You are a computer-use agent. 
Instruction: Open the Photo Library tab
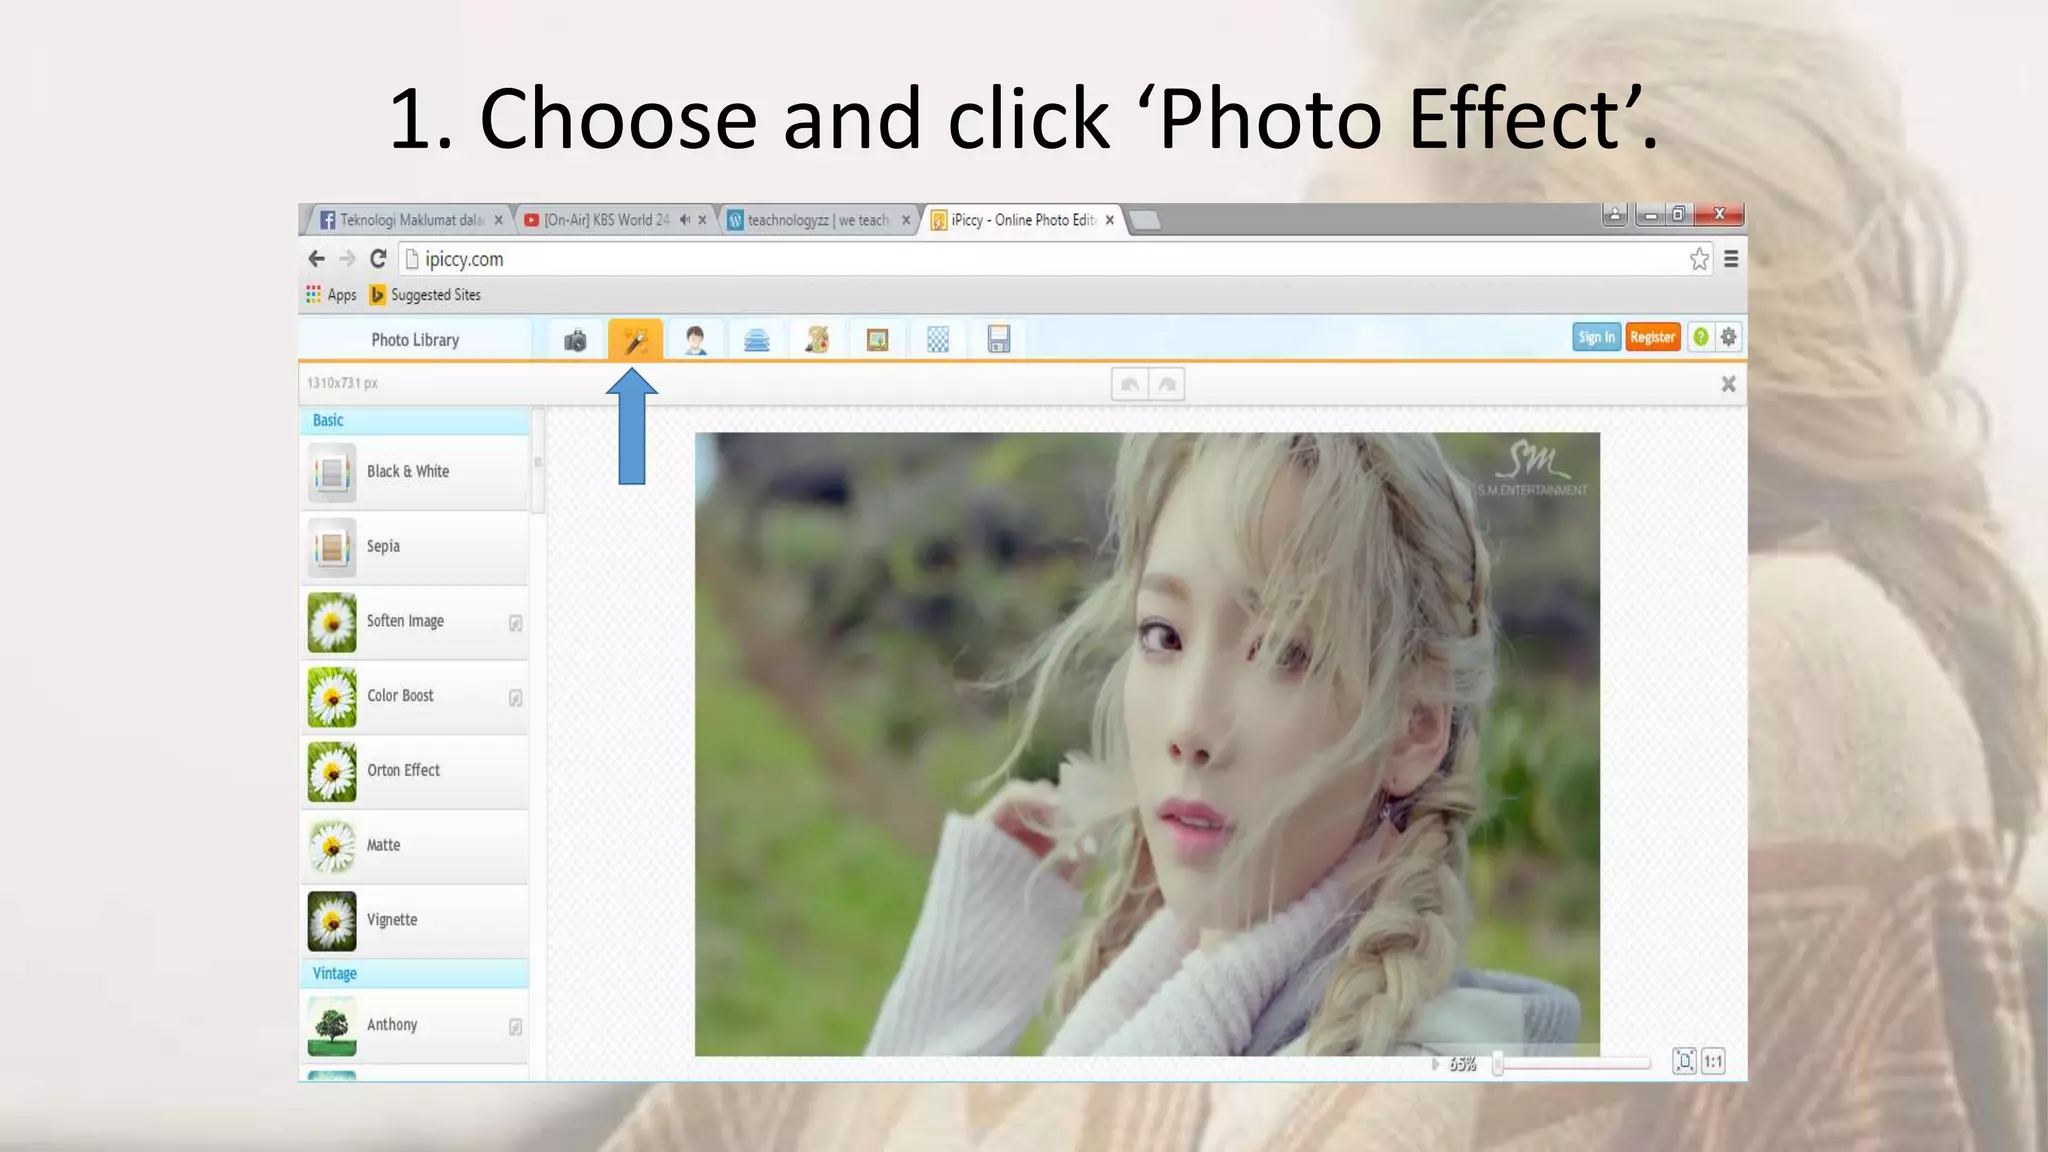(415, 340)
